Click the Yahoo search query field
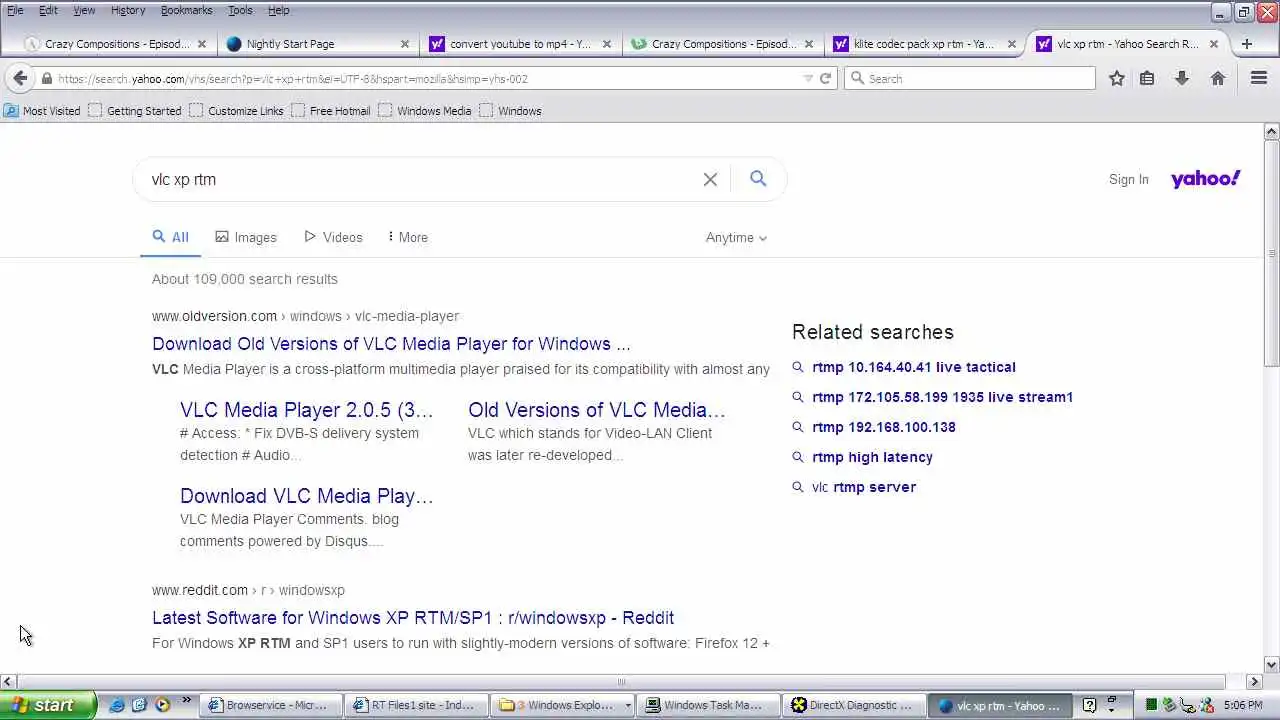The width and height of the screenshot is (1280, 720). [x=420, y=179]
